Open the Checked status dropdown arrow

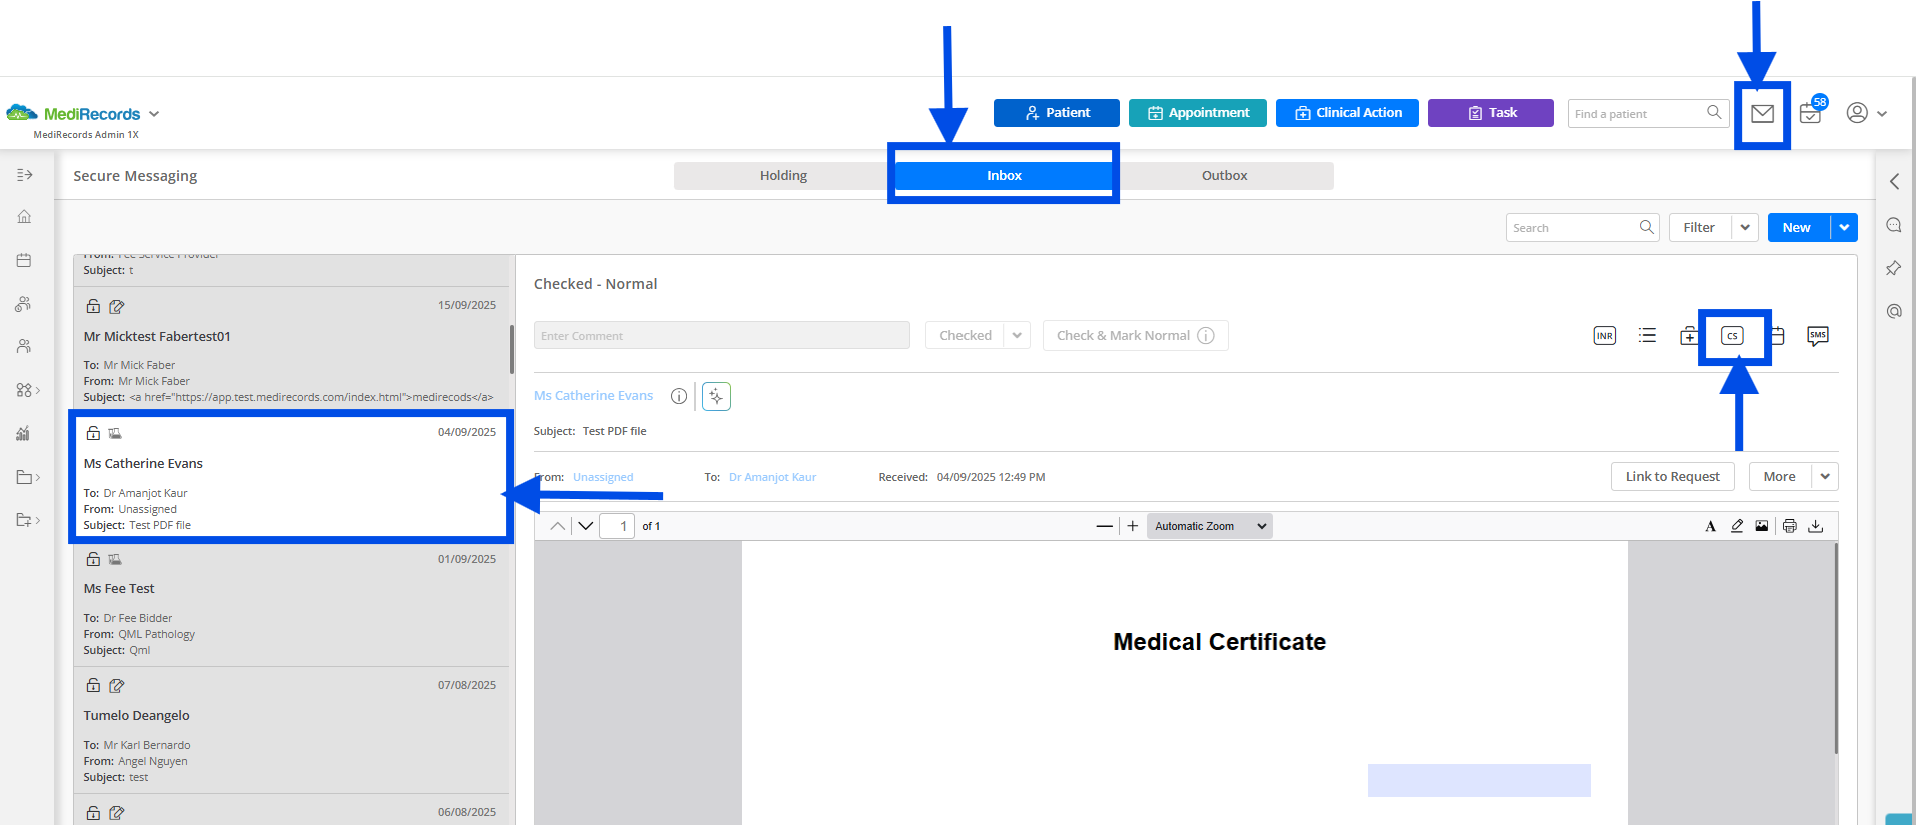1017,336
